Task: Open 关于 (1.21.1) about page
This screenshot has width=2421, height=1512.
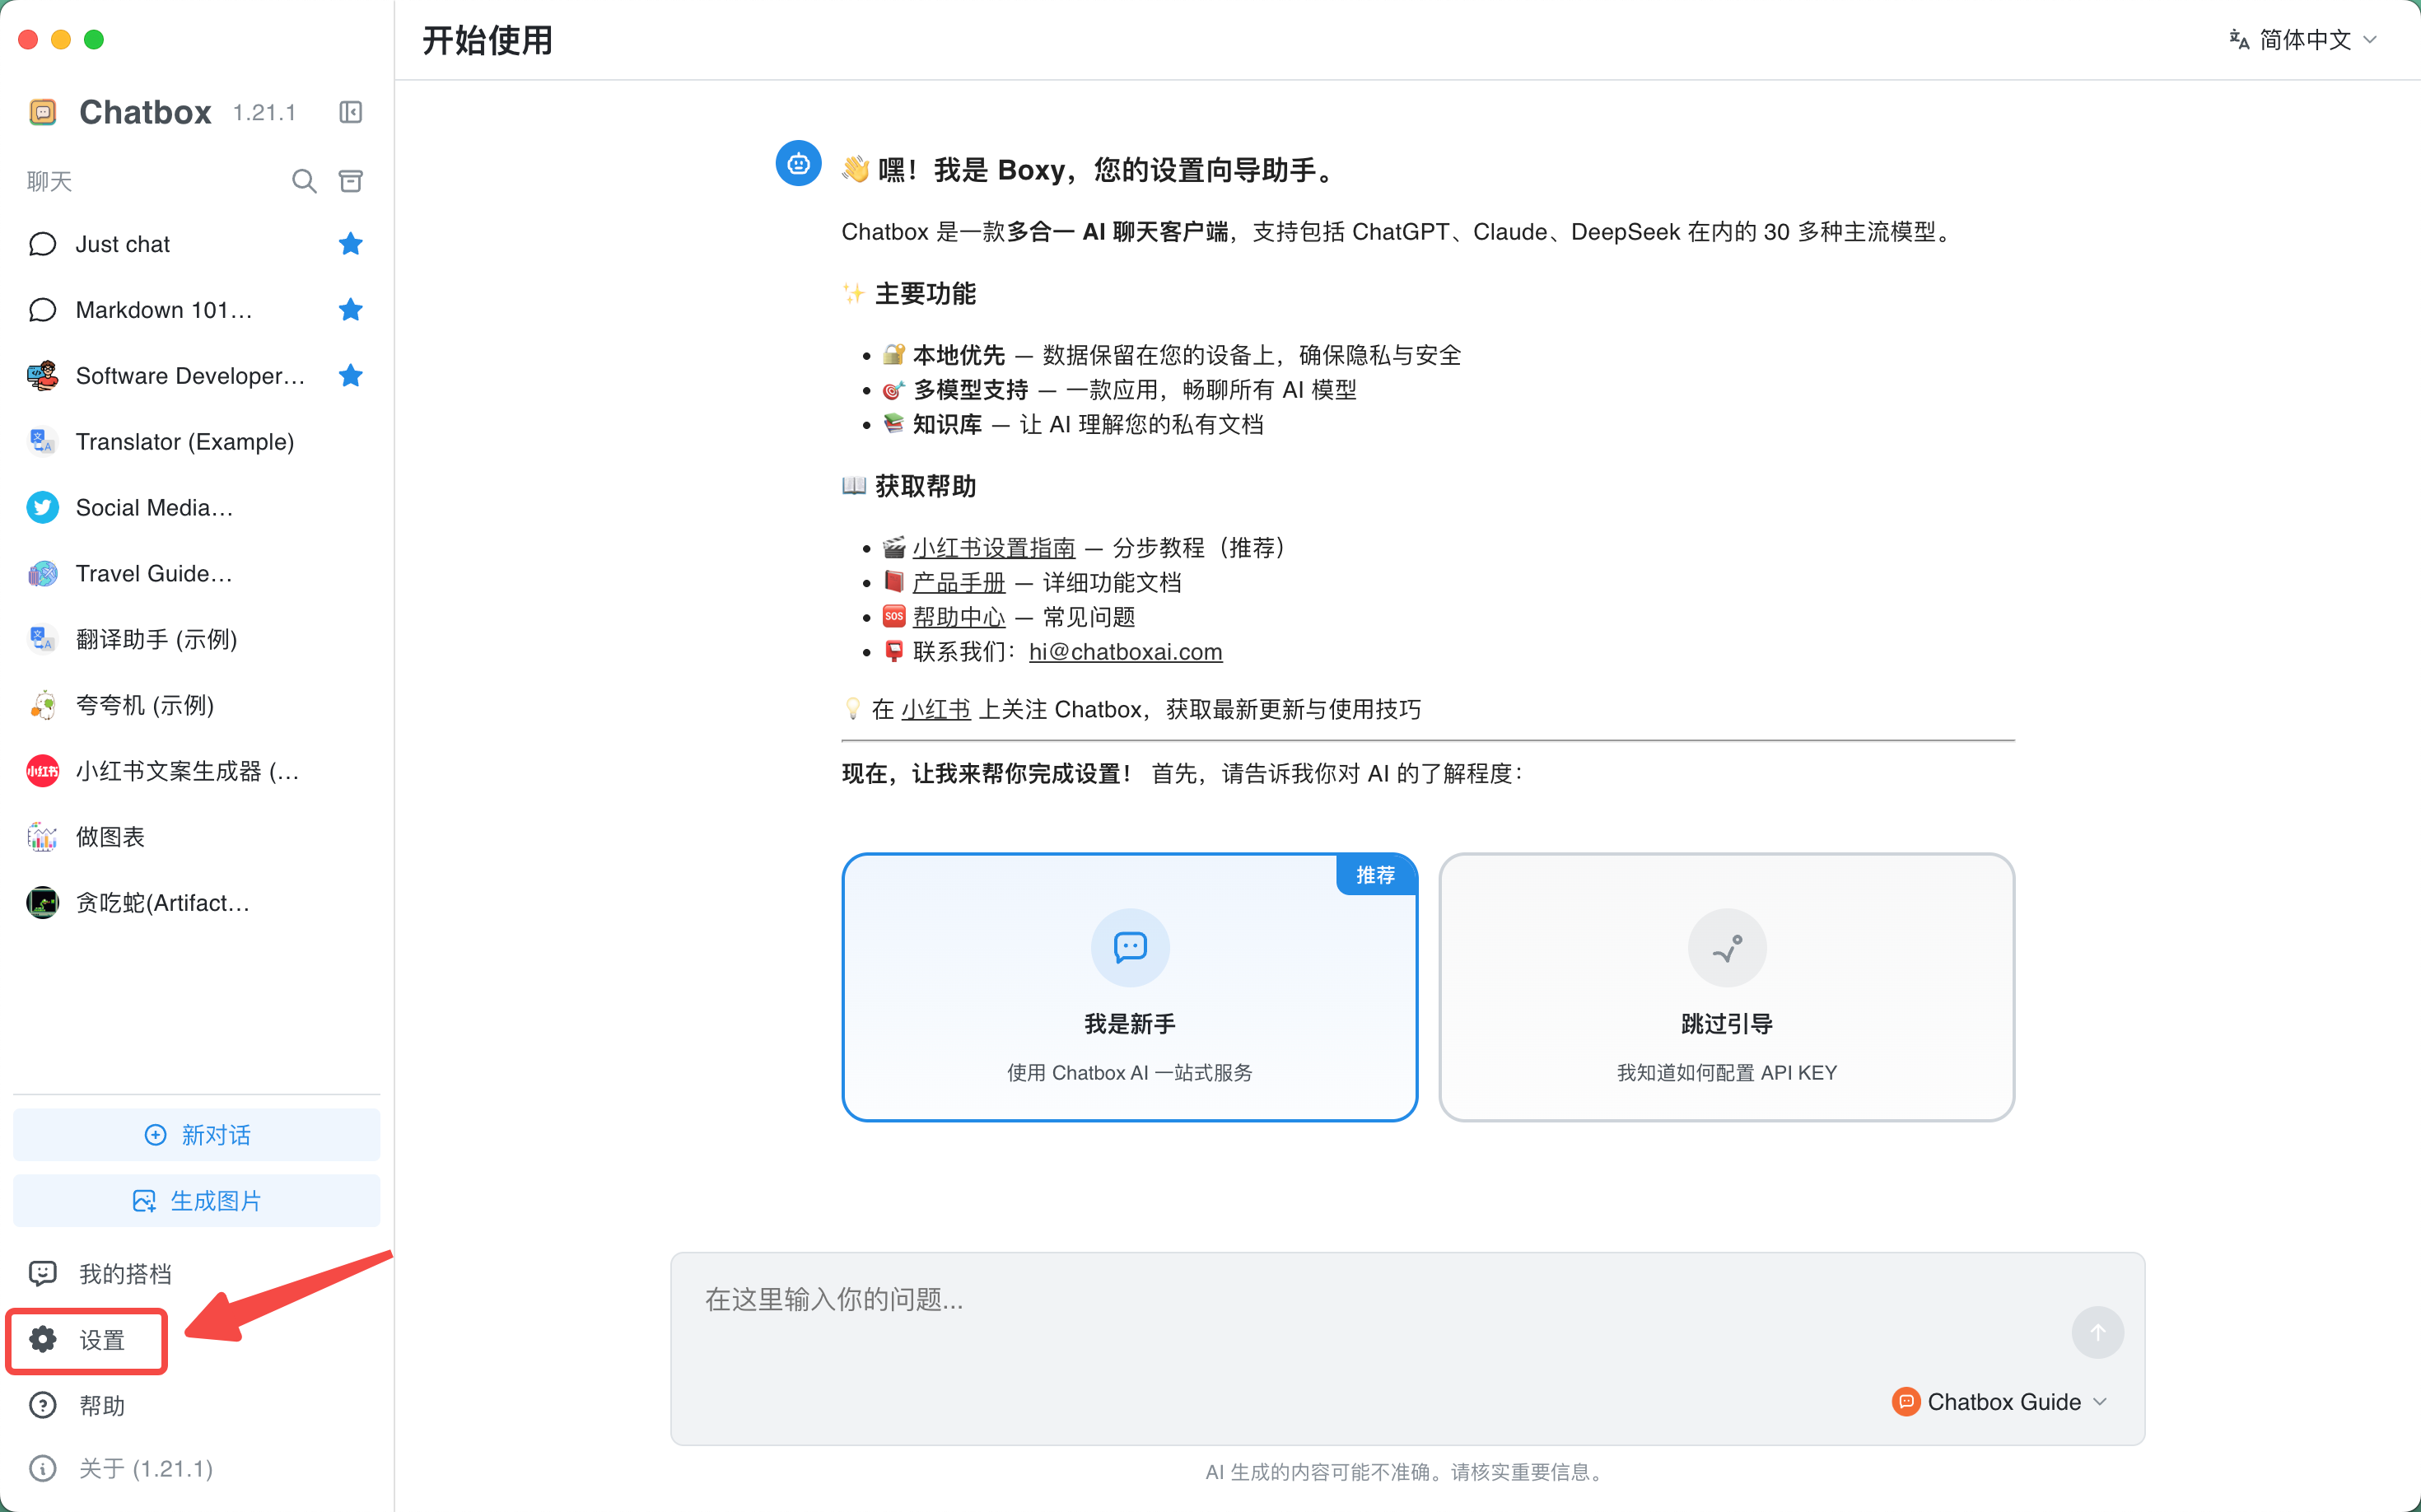Action: point(196,1469)
